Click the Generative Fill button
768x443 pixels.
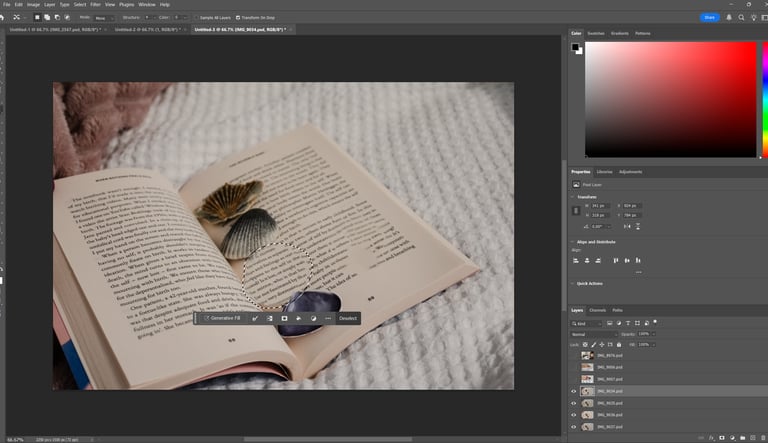click(223, 318)
